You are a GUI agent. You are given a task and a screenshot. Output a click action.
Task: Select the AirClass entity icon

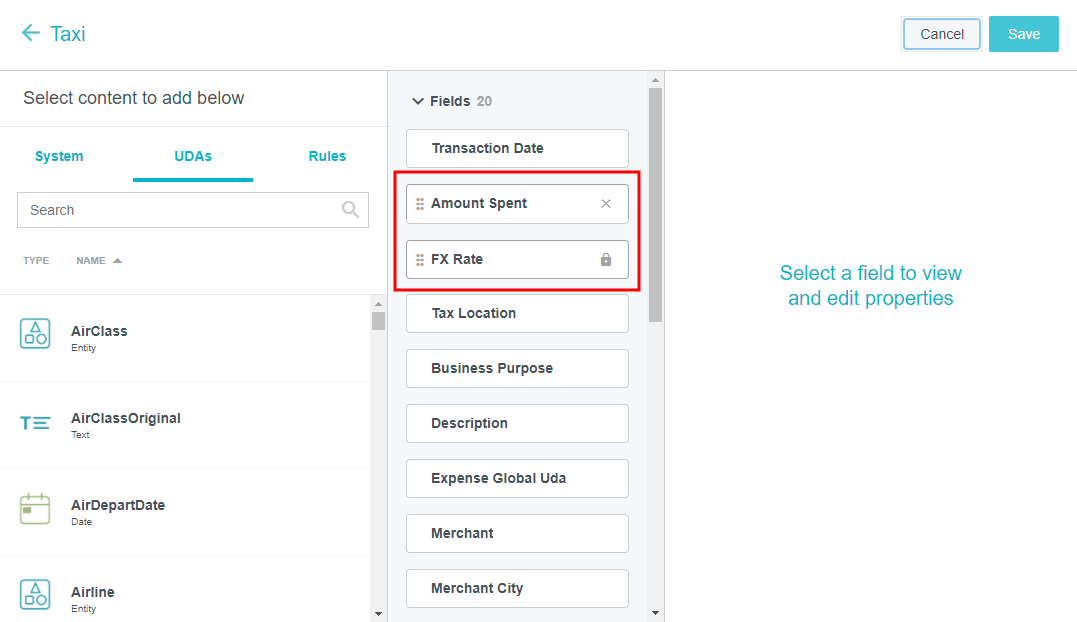(35, 334)
